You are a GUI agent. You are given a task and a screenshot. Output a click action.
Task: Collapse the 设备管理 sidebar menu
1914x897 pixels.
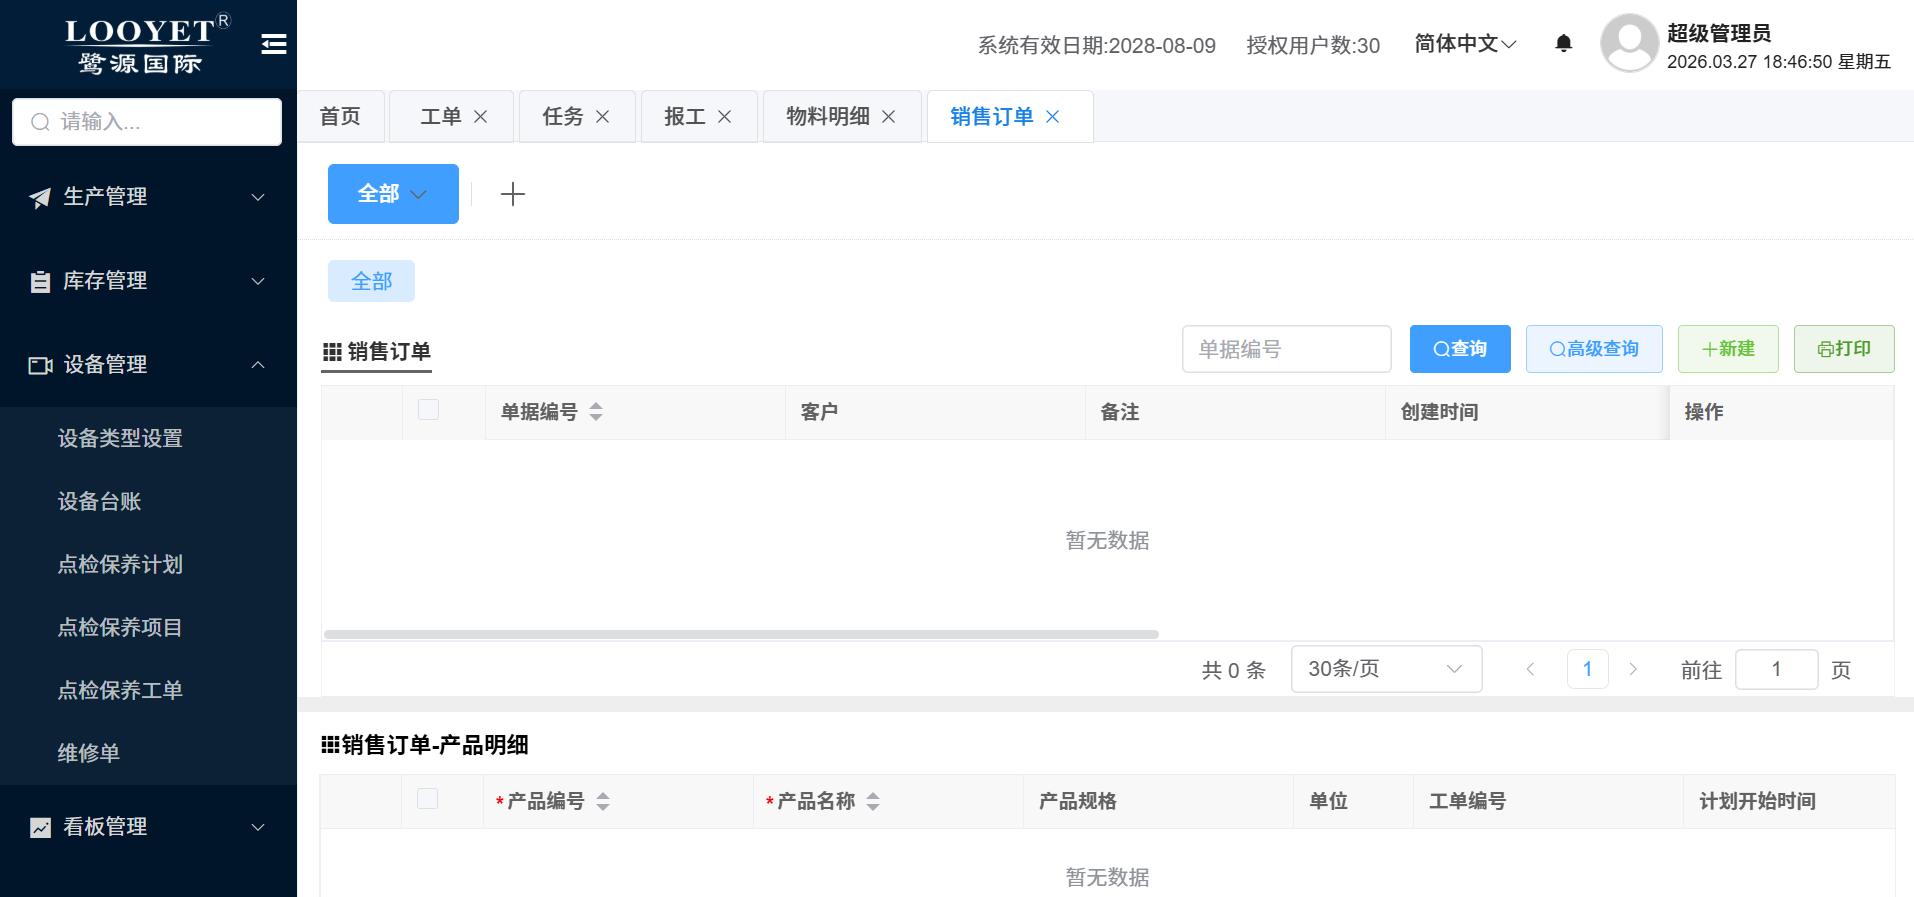(x=148, y=365)
